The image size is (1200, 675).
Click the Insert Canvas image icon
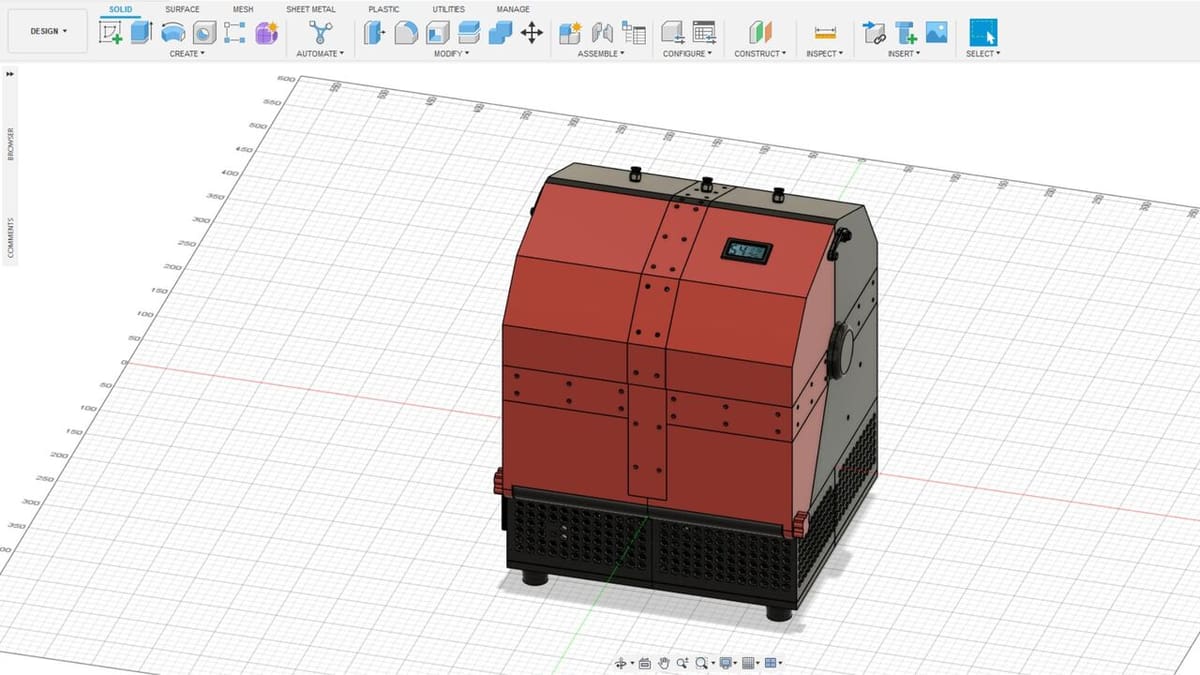[936, 33]
